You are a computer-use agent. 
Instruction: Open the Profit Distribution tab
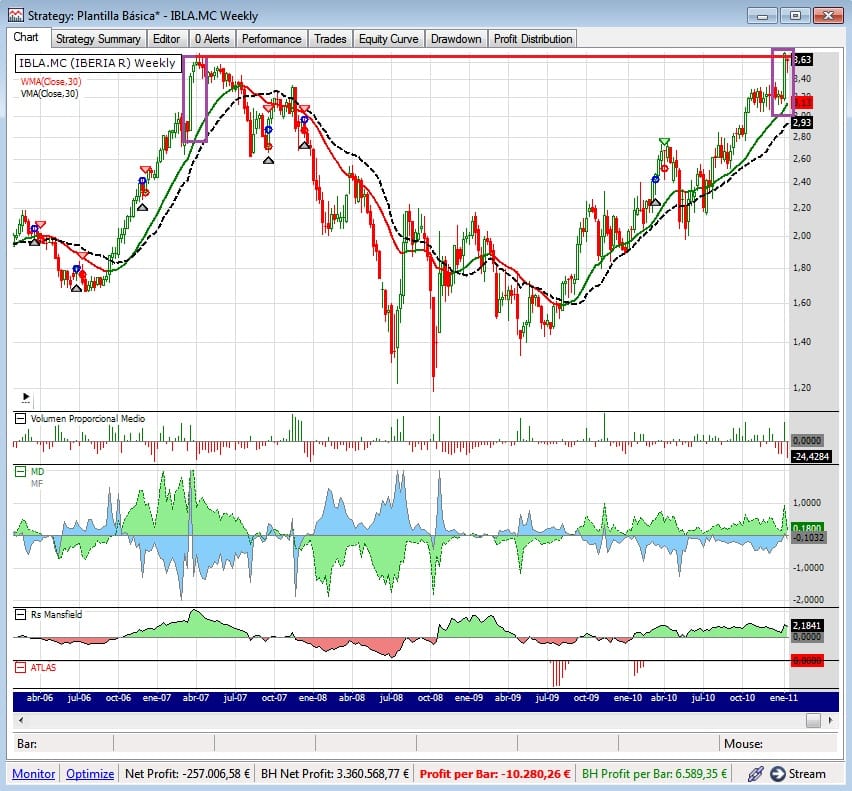click(533, 39)
